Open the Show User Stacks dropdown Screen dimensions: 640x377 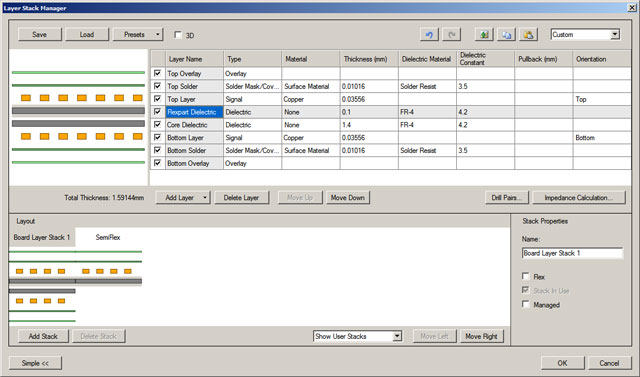[397, 336]
